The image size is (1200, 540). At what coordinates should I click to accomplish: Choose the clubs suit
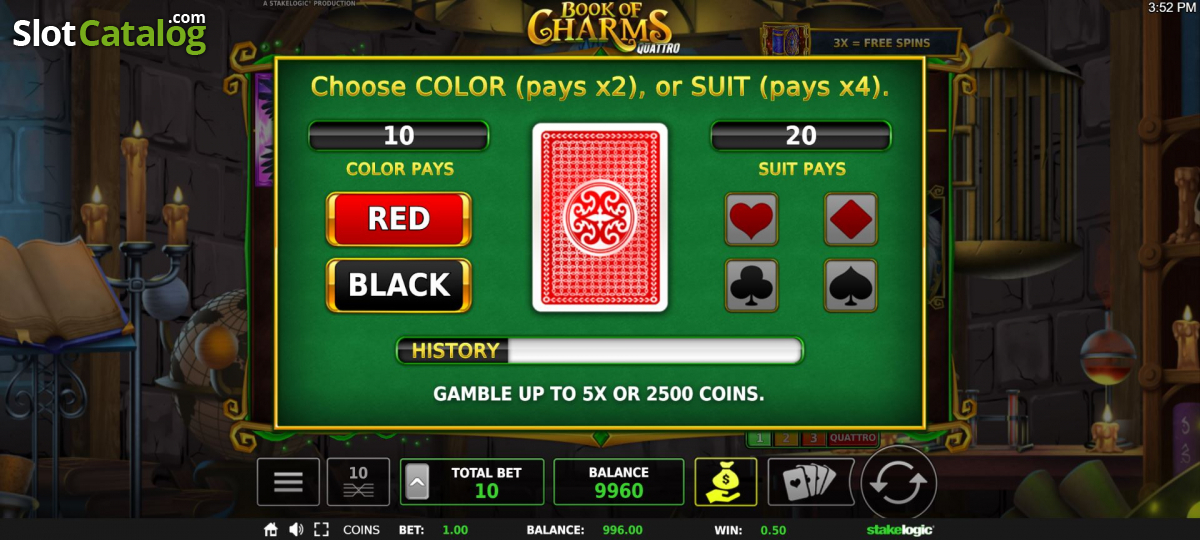751,286
